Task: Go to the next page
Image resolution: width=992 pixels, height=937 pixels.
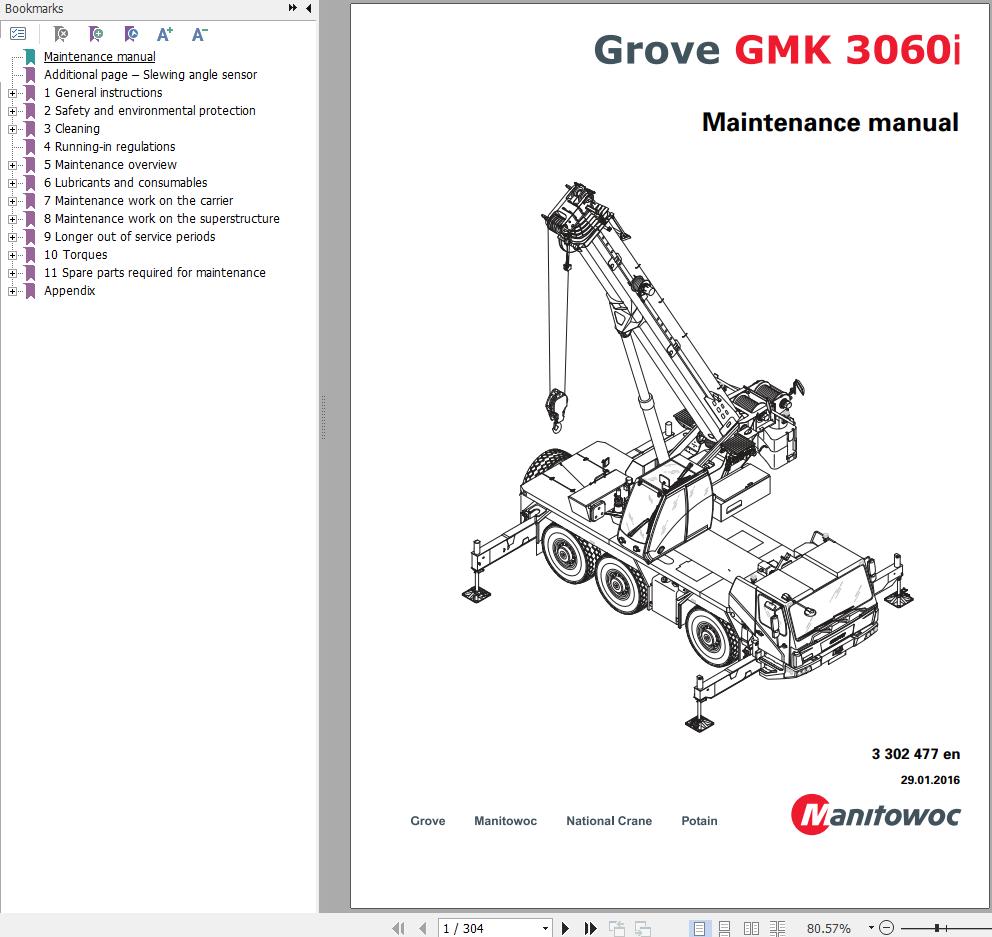Action: [x=566, y=928]
